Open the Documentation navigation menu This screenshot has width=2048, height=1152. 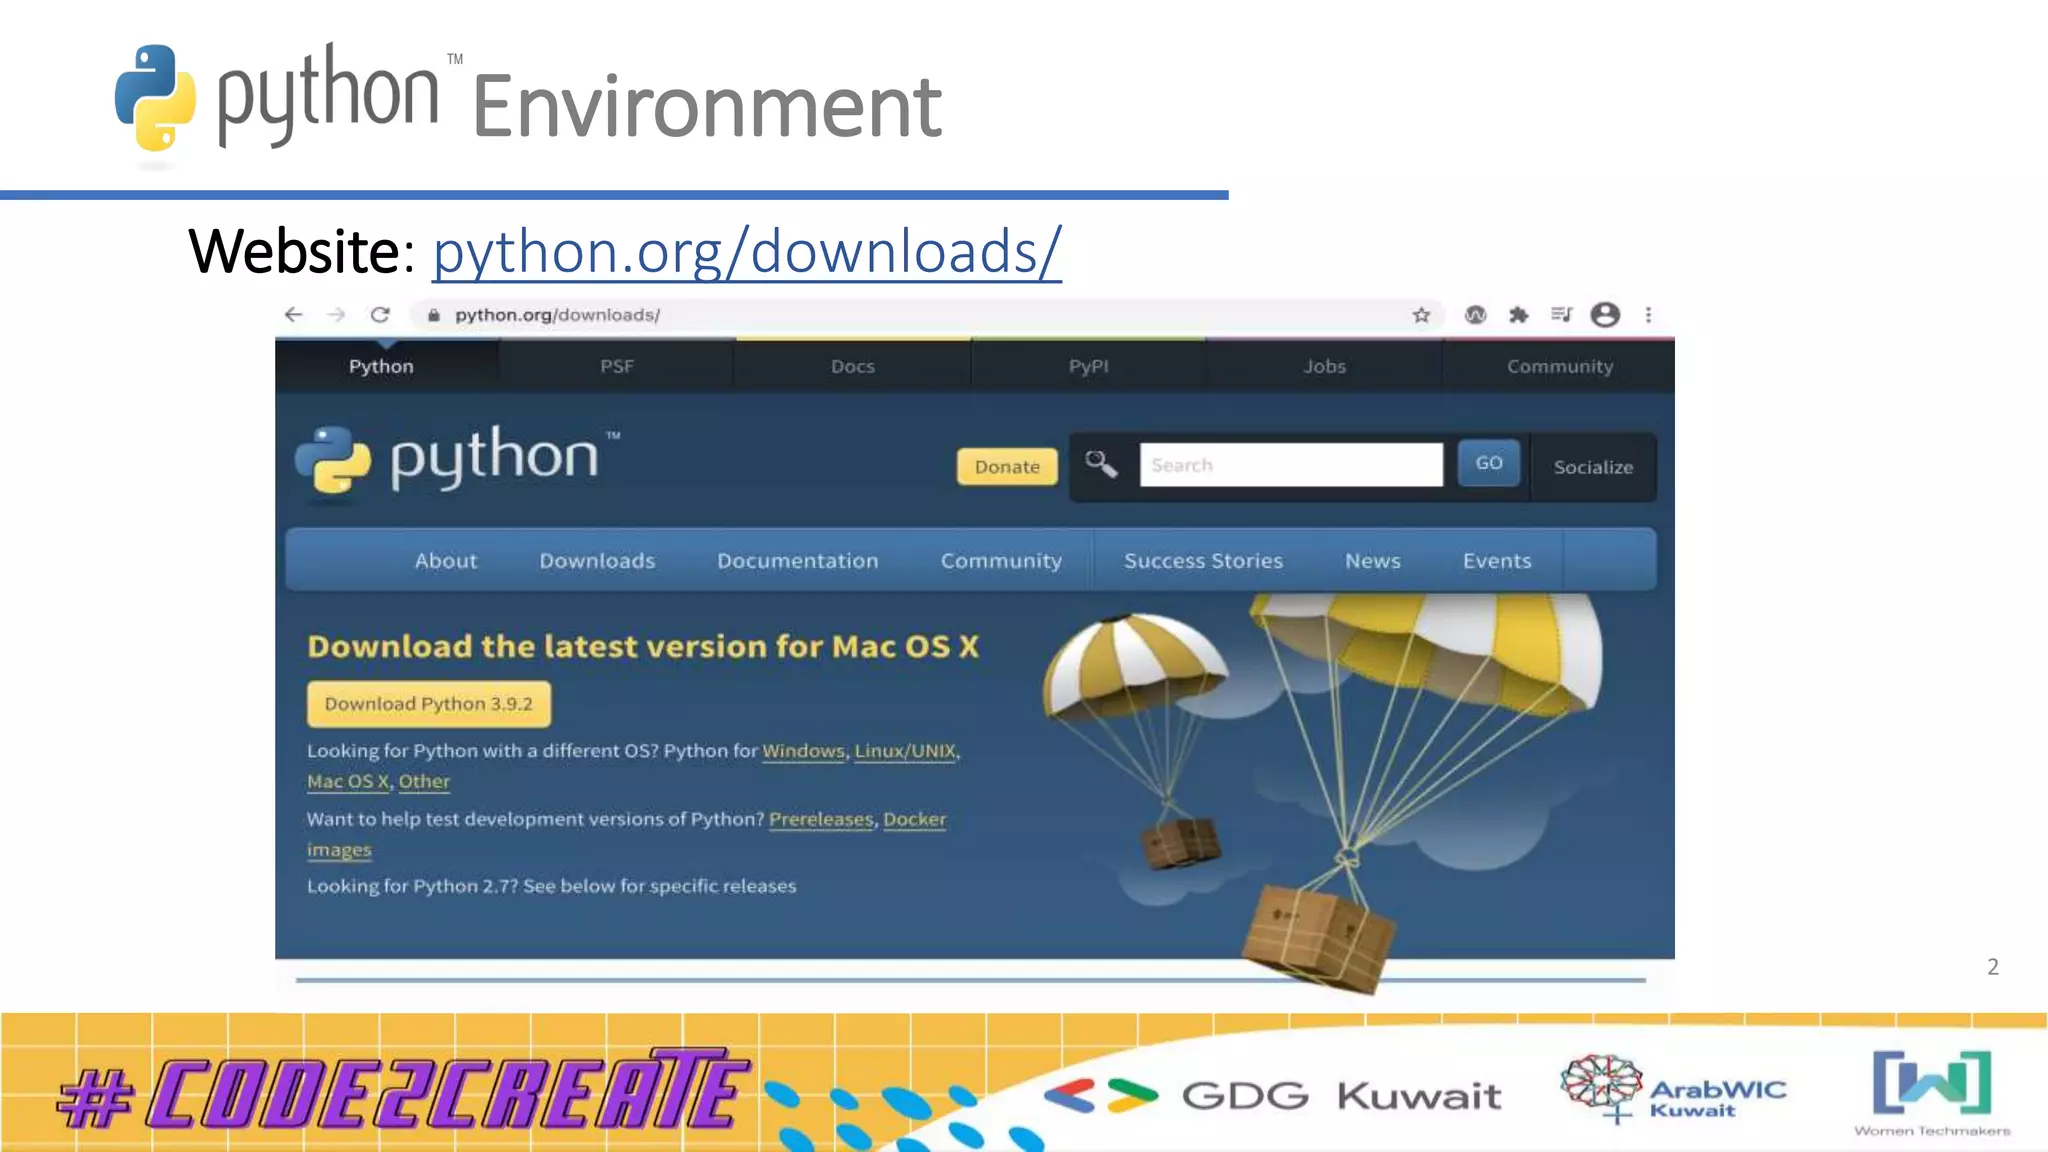(x=797, y=561)
